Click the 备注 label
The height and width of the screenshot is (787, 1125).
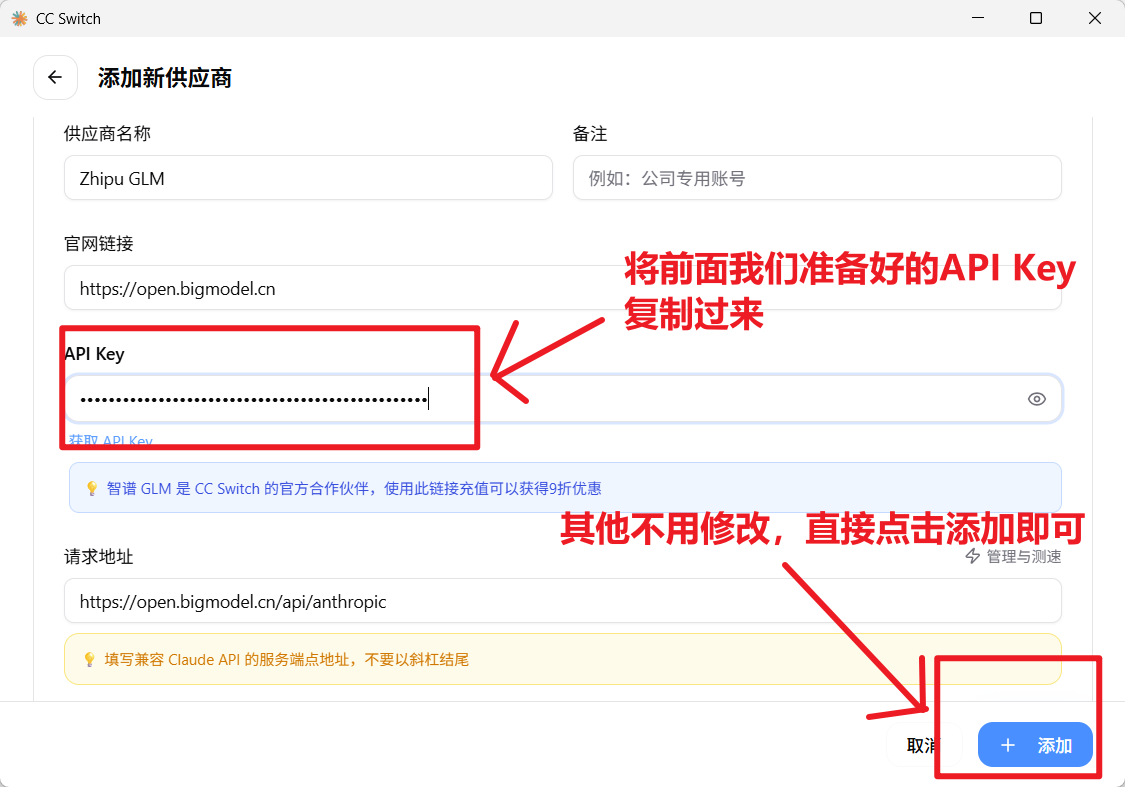(x=590, y=133)
